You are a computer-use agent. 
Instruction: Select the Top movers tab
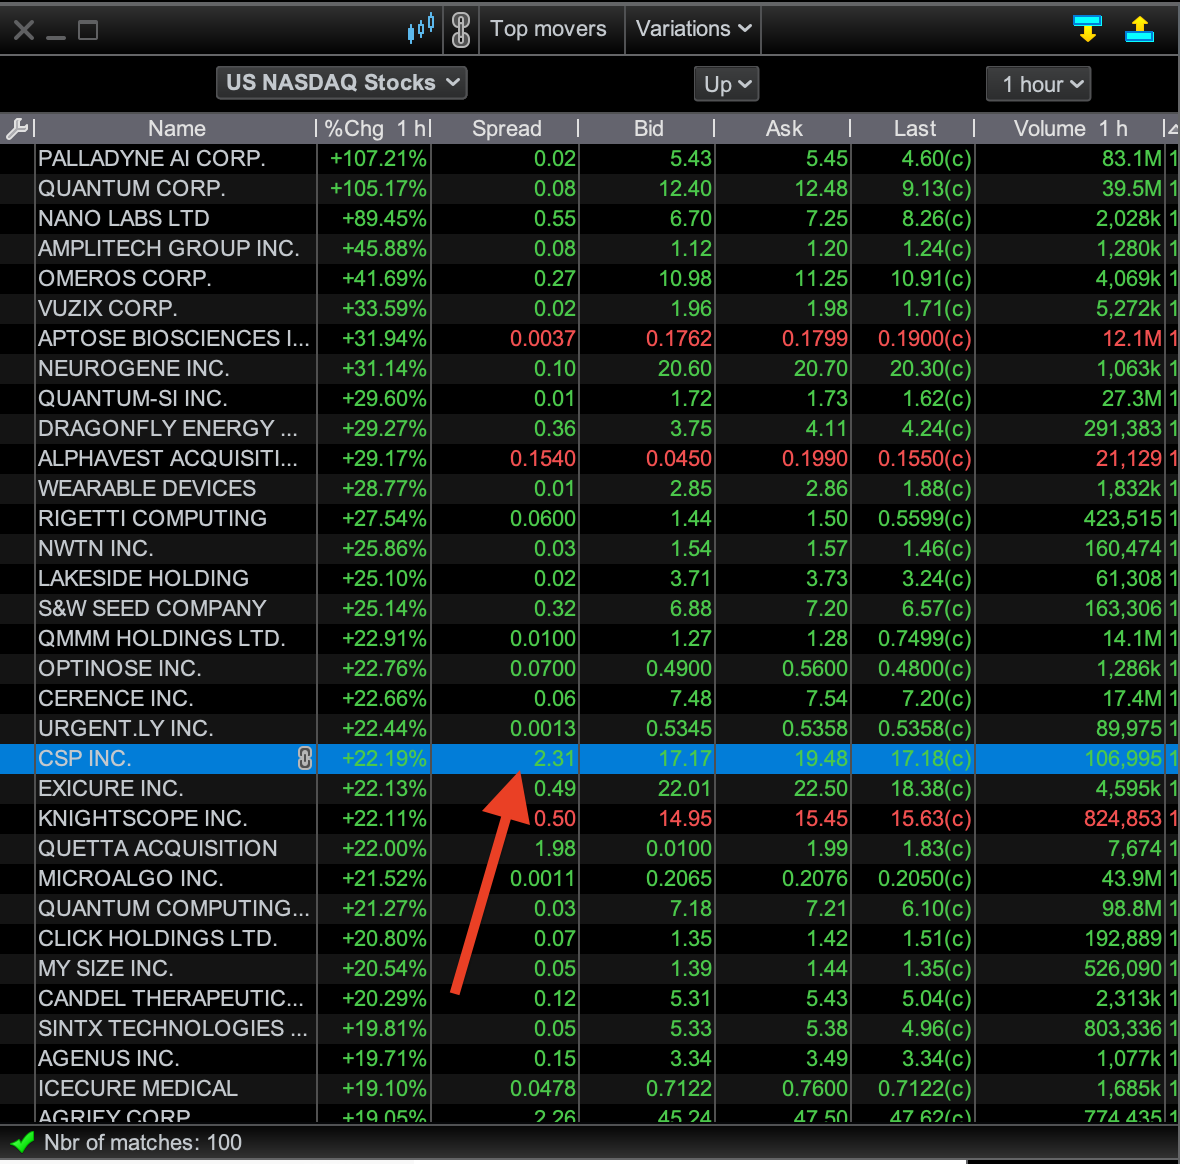pyautogui.click(x=549, y=29)
